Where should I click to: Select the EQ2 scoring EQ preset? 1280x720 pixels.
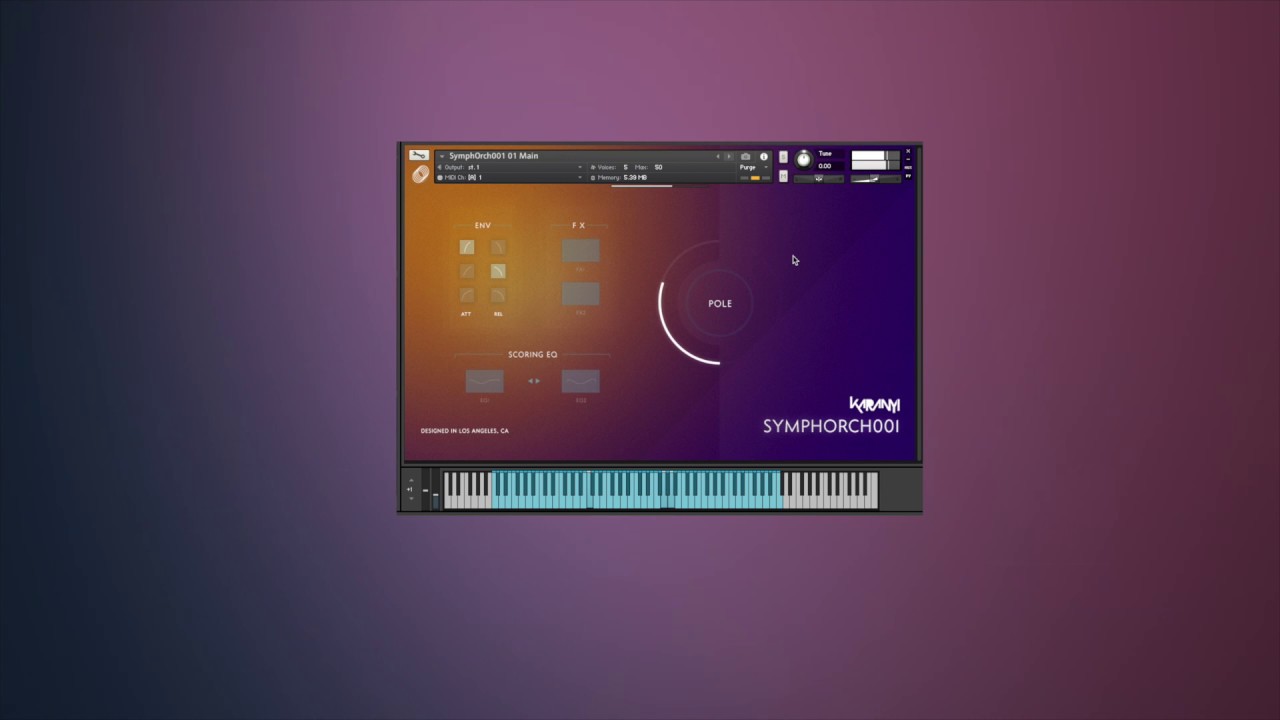(580, 381)
